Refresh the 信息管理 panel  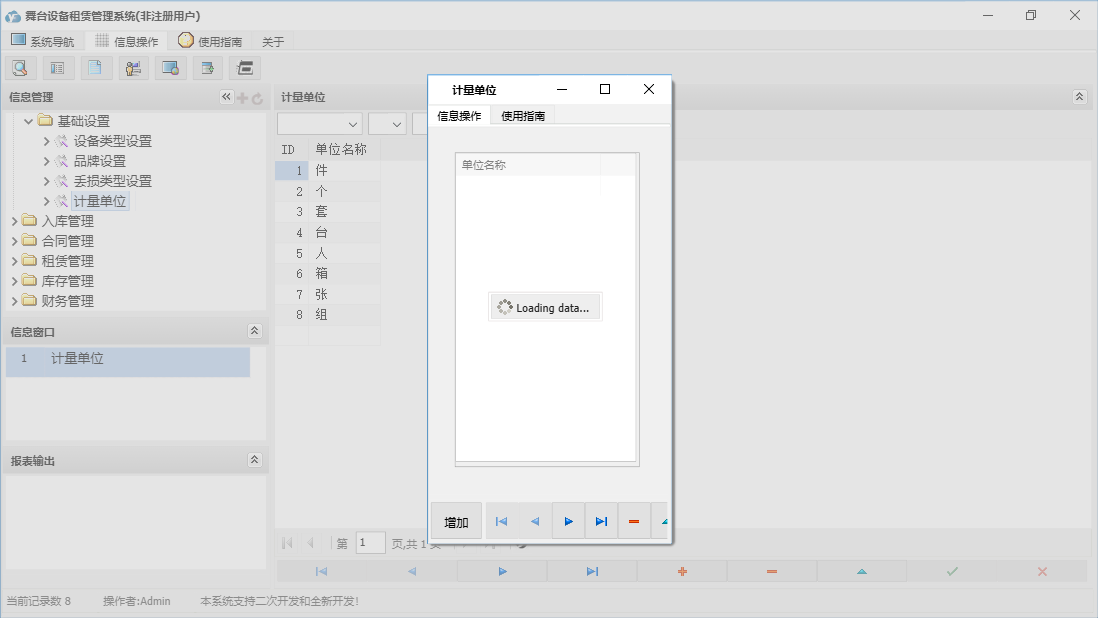coord(258,97)
